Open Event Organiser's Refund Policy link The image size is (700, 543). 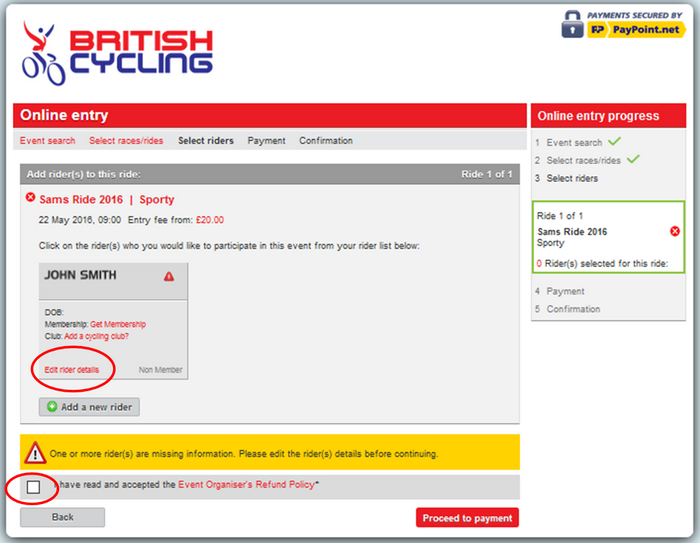coord(247,485)
